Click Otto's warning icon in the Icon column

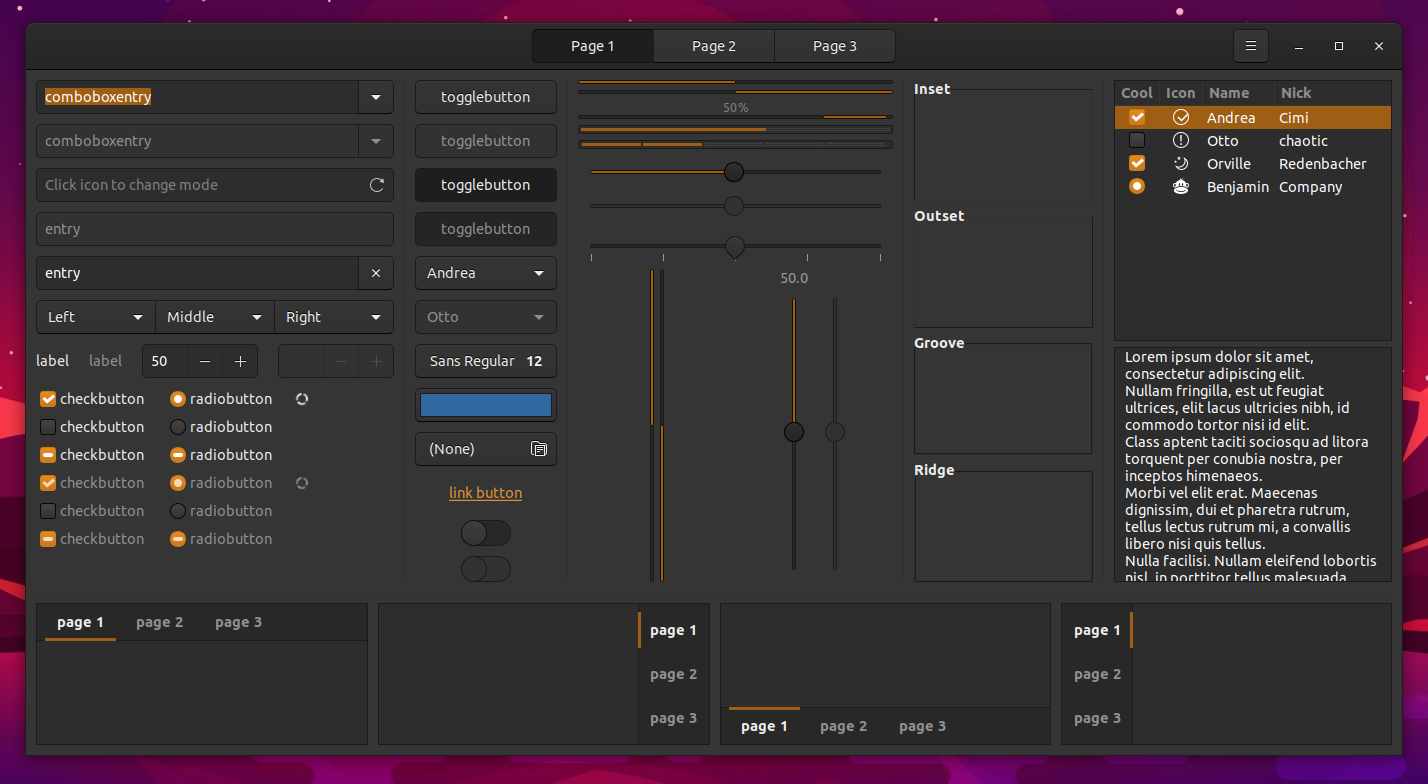[x=1181, y=140]
